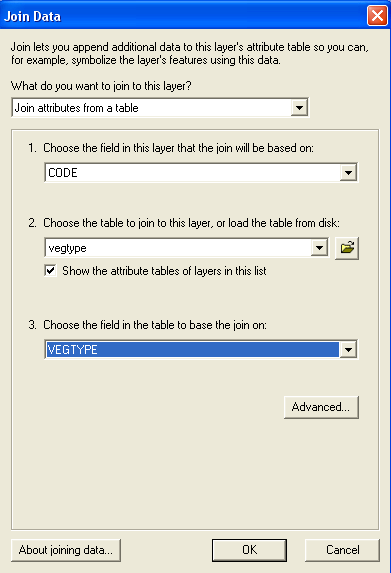Toggle Show the attribute tables of layers checkbox

(50, 271)
